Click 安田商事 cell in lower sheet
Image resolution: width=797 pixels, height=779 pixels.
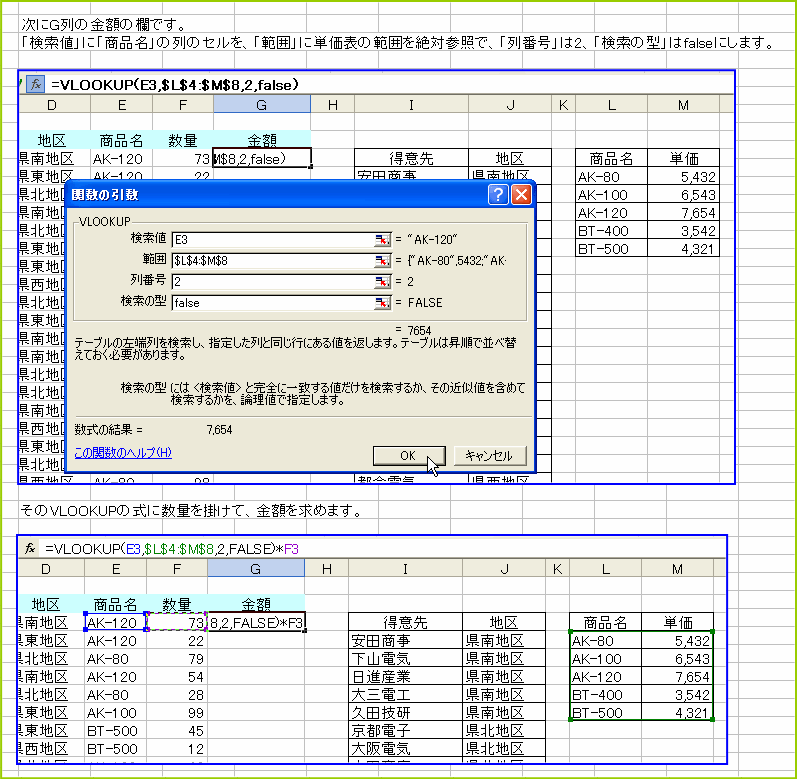[405, 640]
